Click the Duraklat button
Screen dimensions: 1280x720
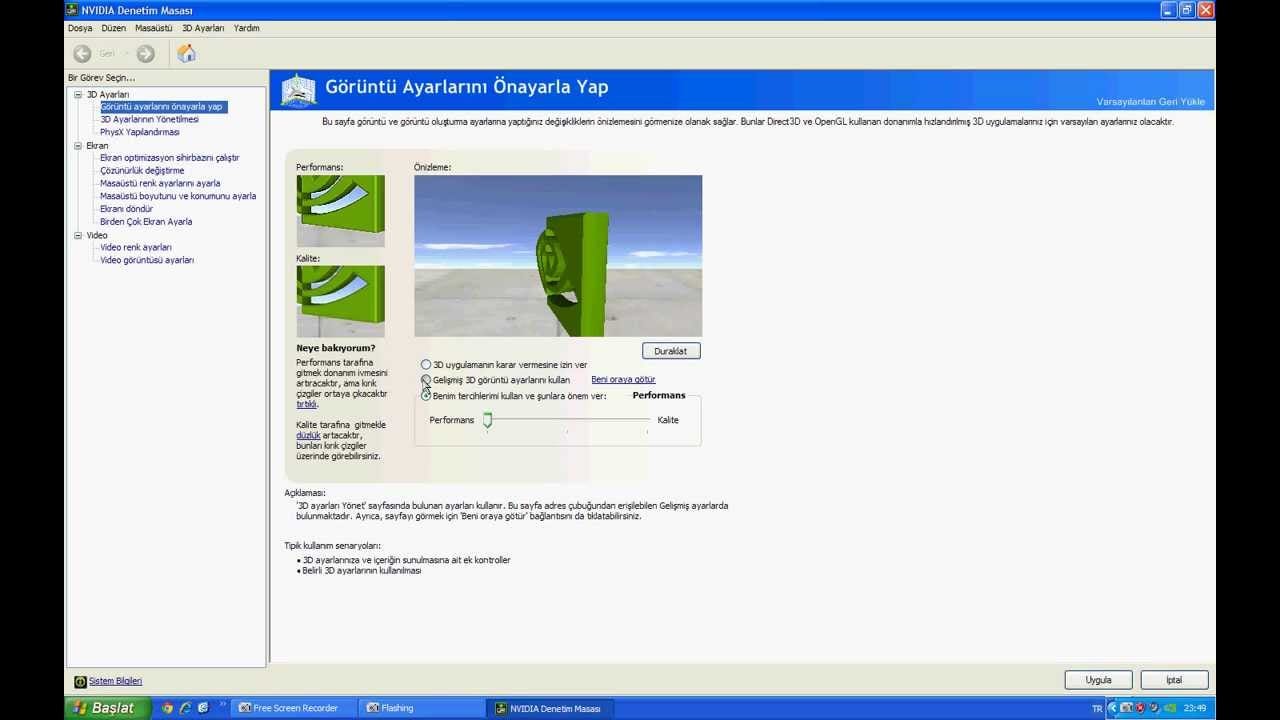click(x=671, y=351)
